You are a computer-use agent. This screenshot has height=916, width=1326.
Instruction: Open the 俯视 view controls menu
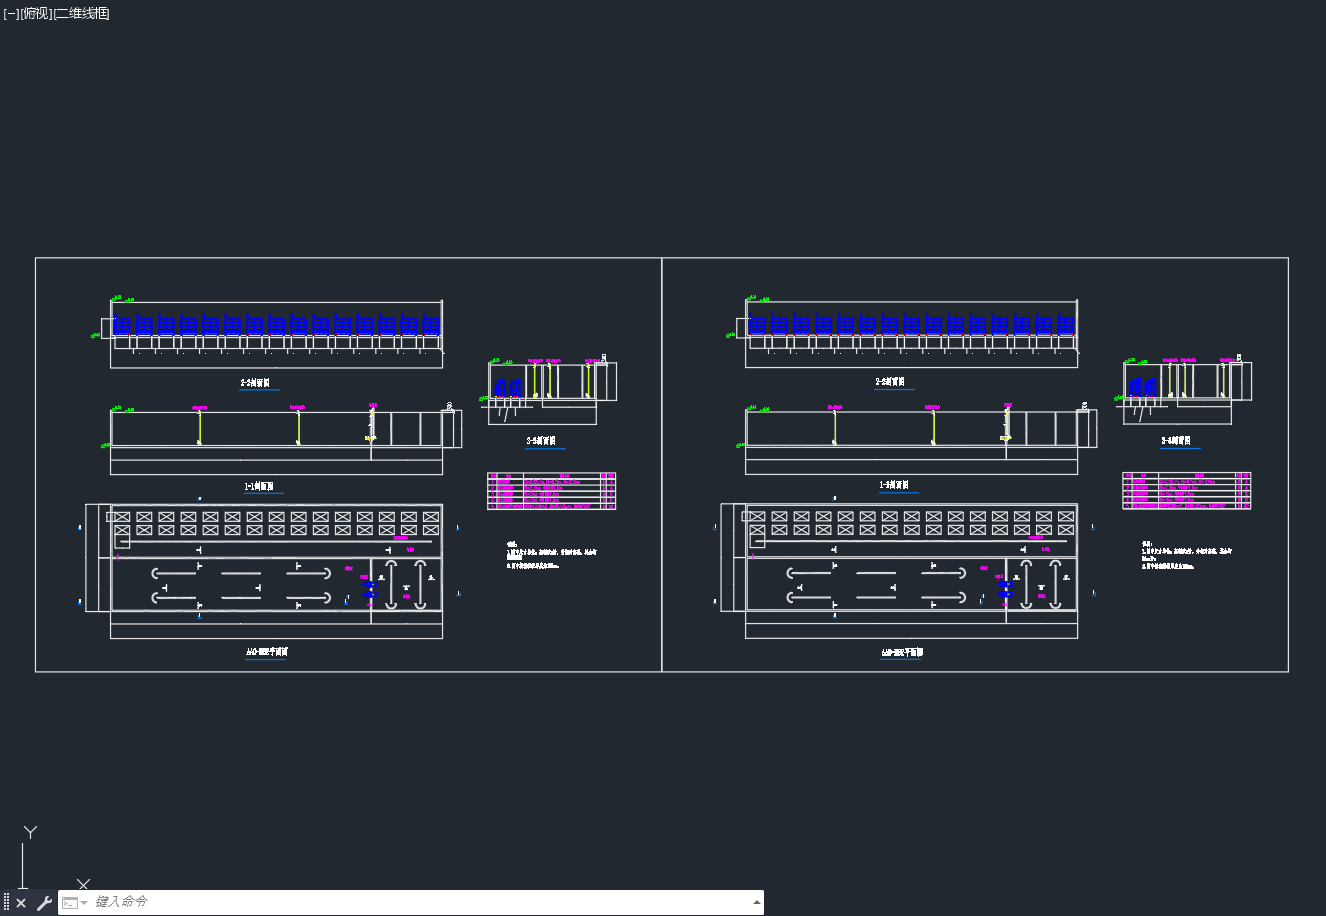(36, 14)
